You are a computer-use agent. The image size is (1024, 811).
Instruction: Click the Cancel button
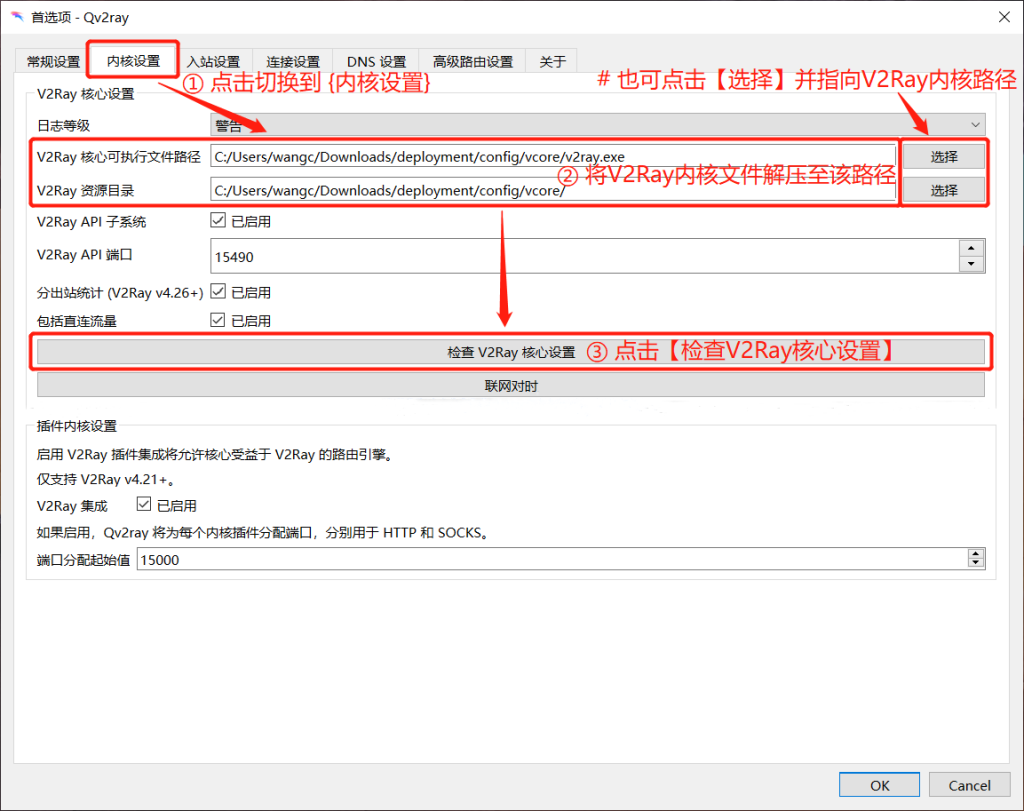pyautogui.click(x=969, y=786)
